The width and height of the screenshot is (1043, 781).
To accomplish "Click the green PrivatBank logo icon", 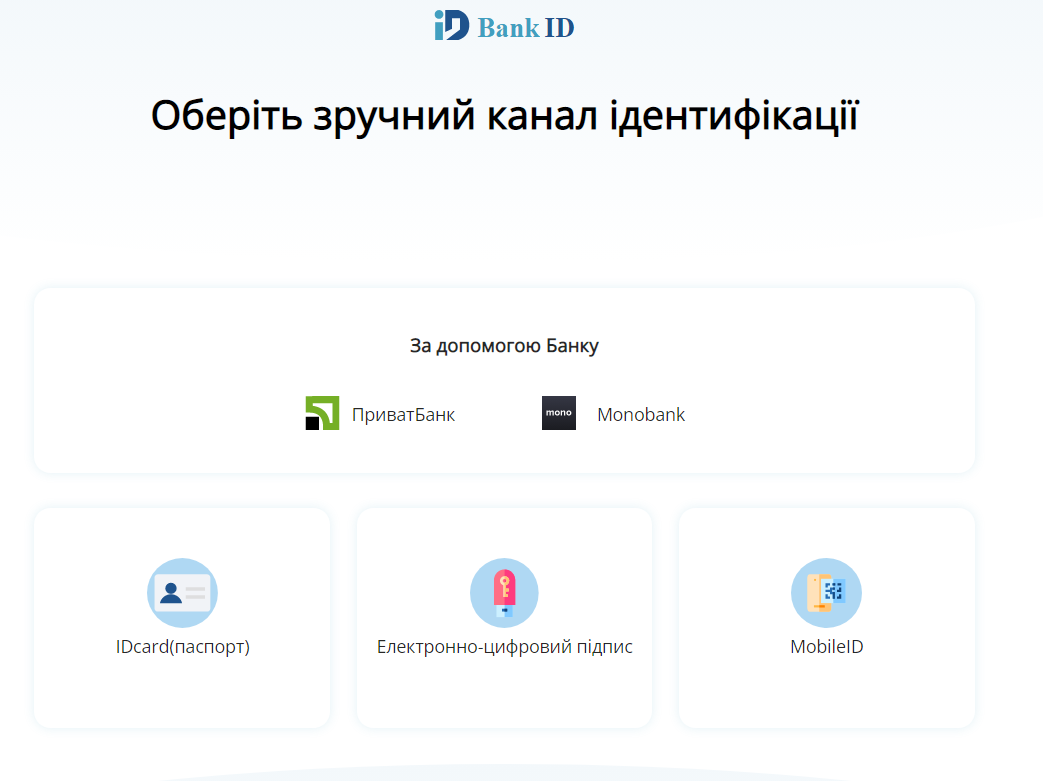I will (322, 413).
